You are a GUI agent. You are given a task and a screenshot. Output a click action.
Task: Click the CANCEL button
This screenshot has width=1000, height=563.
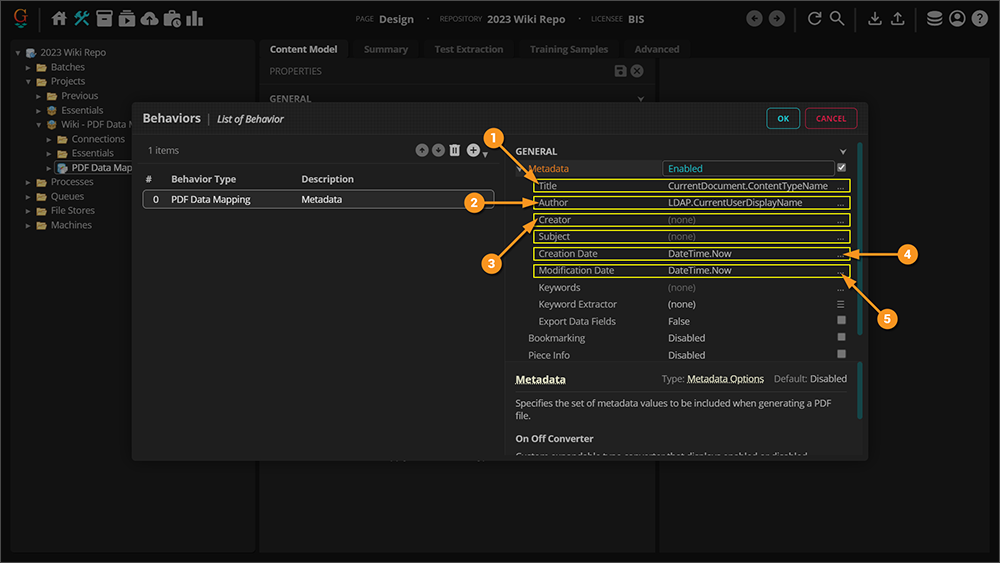click(x=830, y=118)
